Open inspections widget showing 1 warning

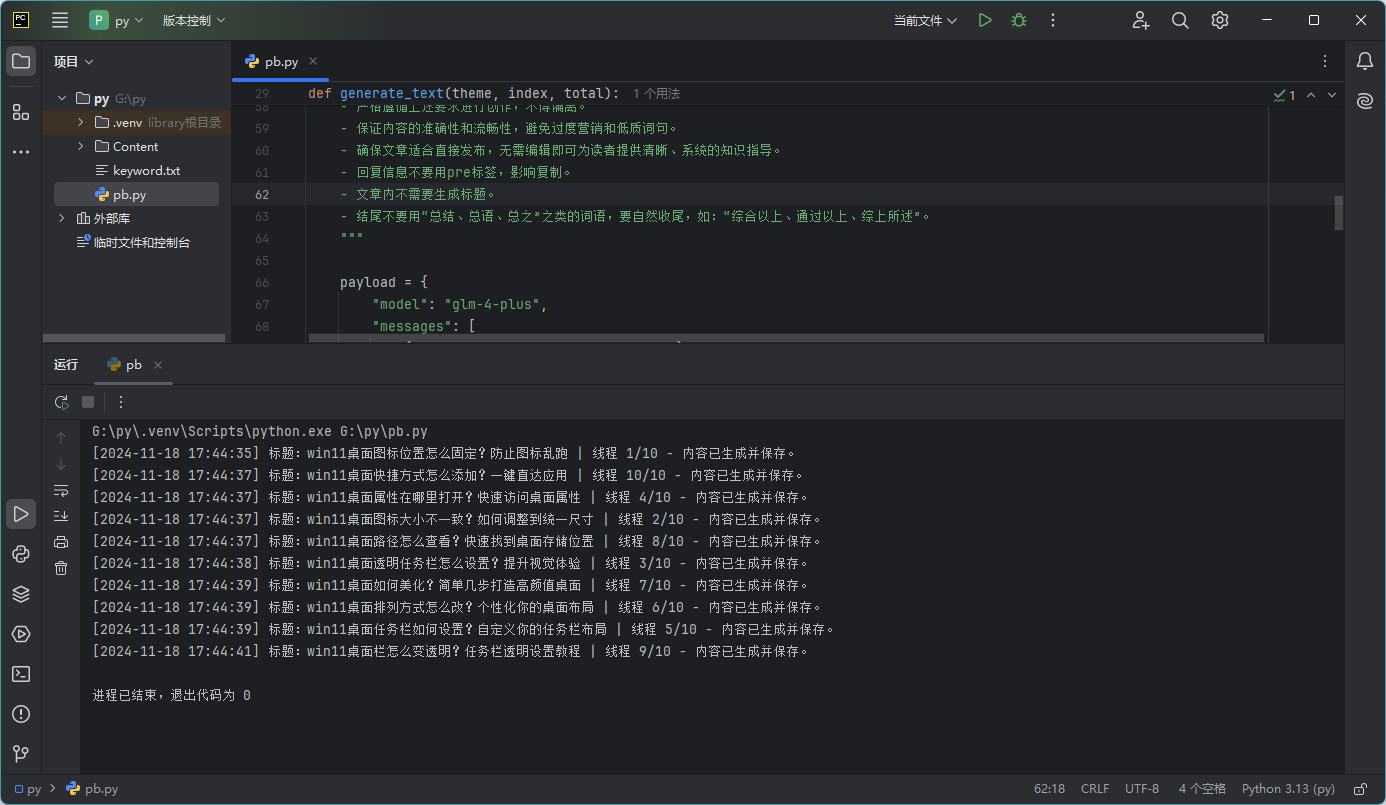point(1285,95)
